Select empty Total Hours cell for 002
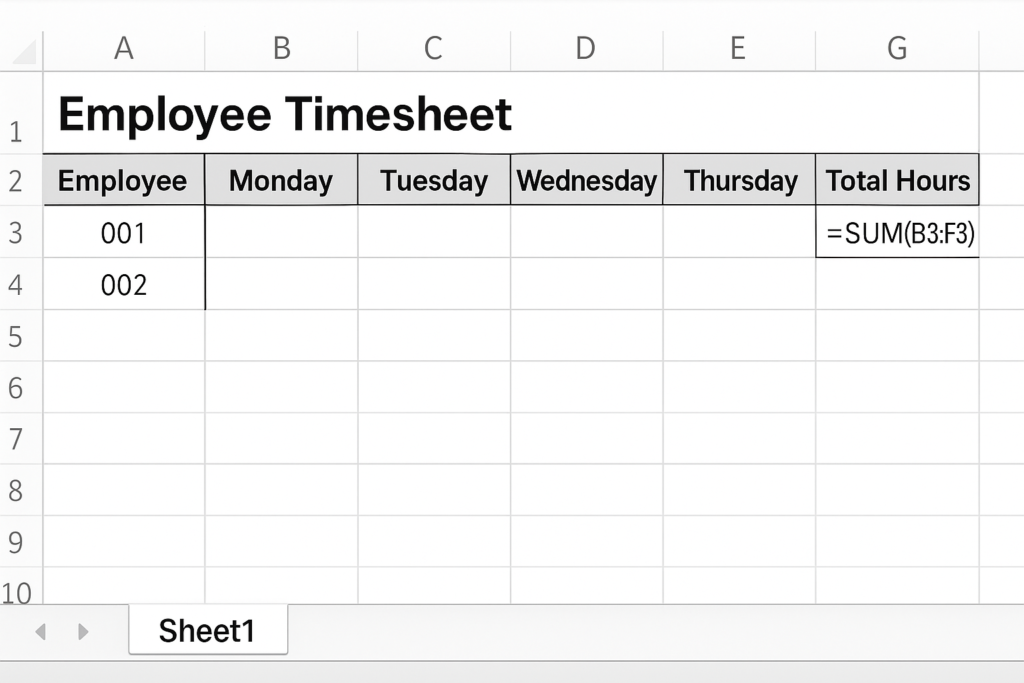Viewport: 1024px width, 683px height. pyautogui.click(x=897, y=284)
